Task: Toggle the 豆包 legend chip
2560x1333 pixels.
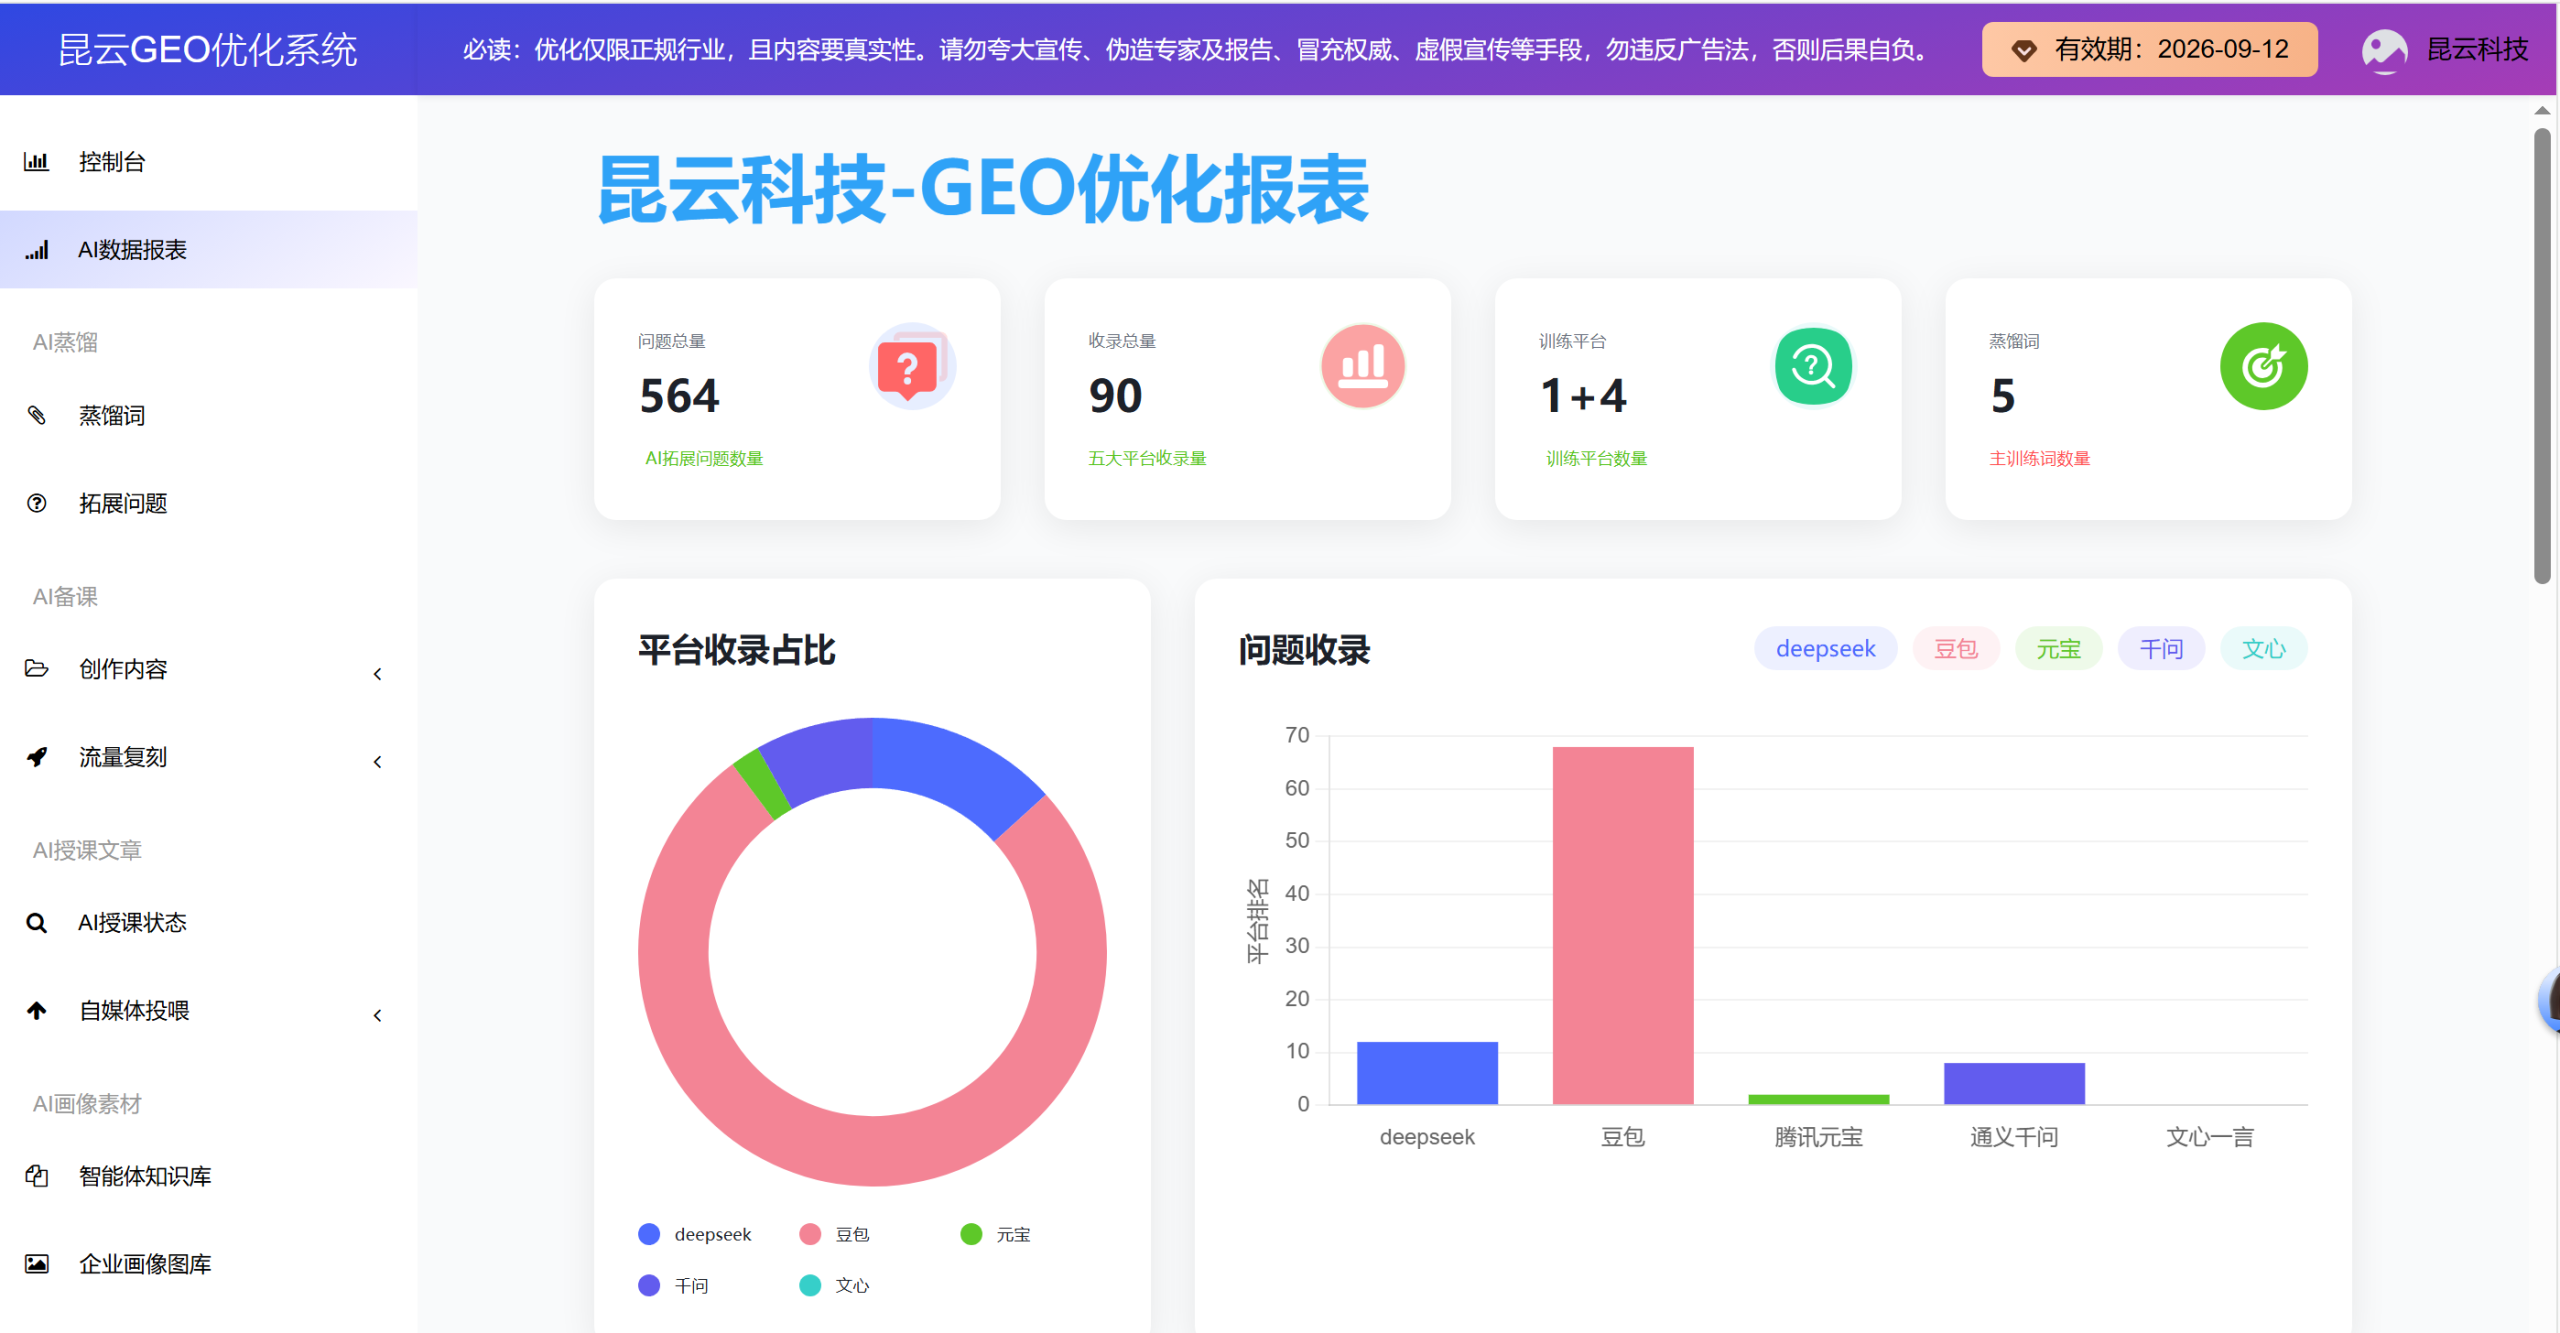Action: pos(1956,648)
